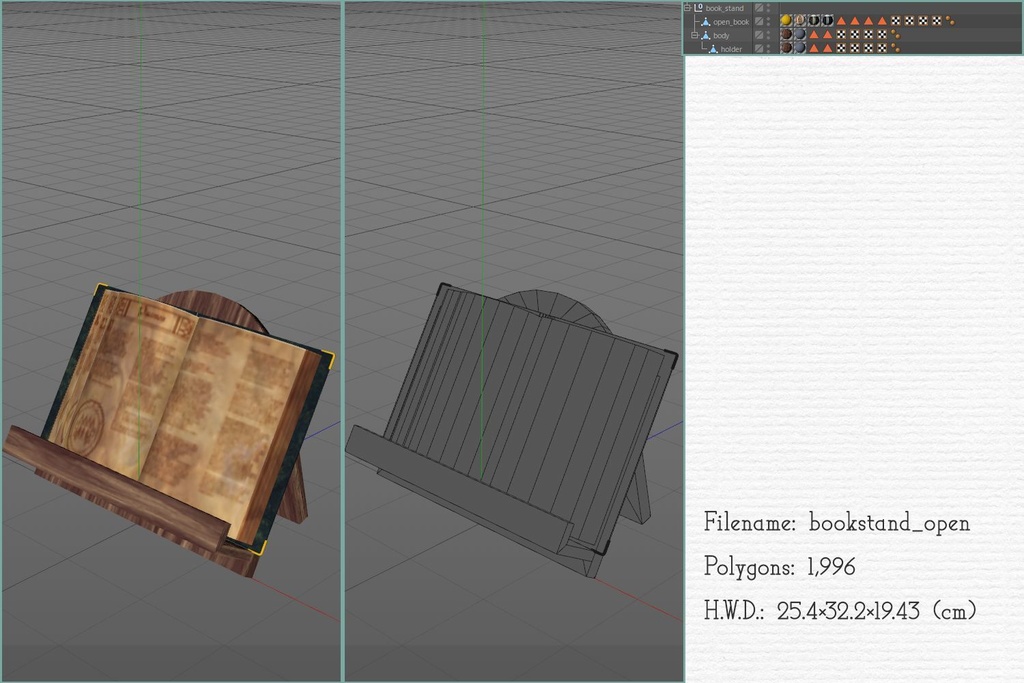This screenshot has height=683, width=1024.
Task: Select the second orange selection tag on body
Action: click(x=827, y=35)
